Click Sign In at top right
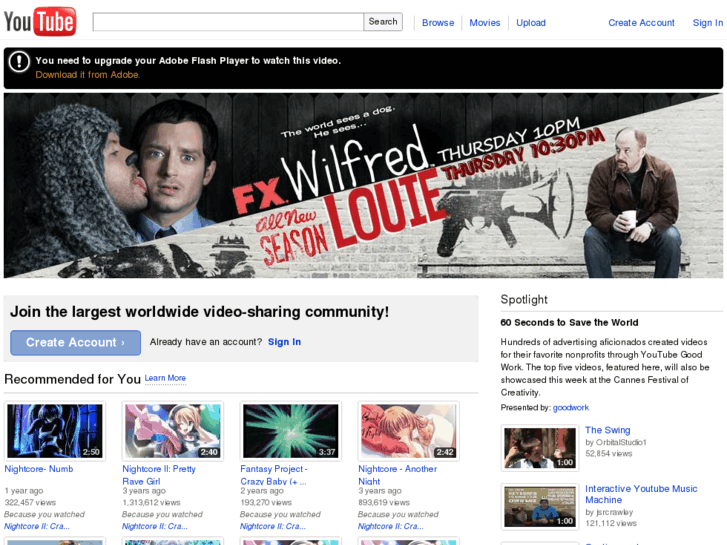 [708, 23]
